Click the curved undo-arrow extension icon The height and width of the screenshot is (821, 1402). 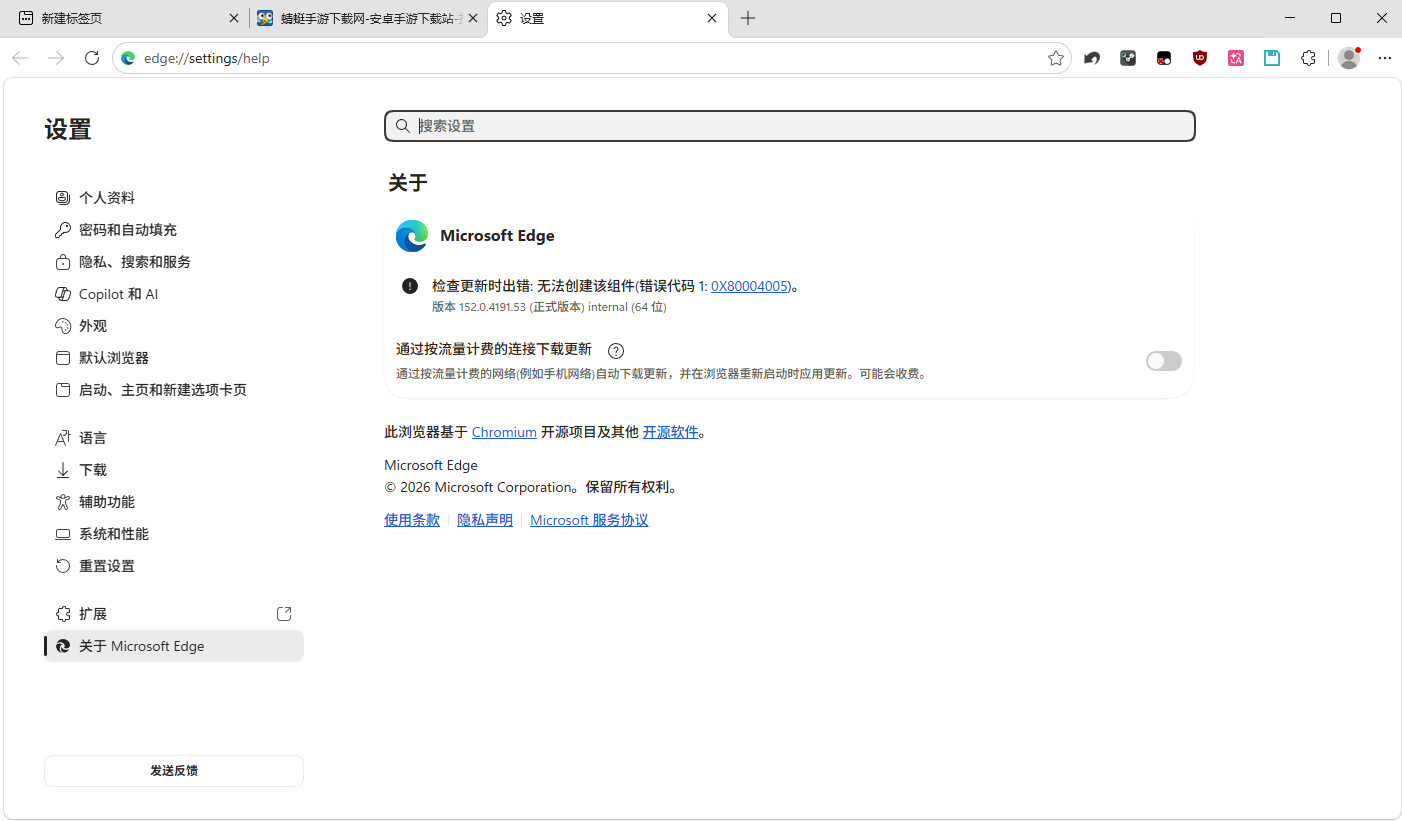pos(1092,58)
